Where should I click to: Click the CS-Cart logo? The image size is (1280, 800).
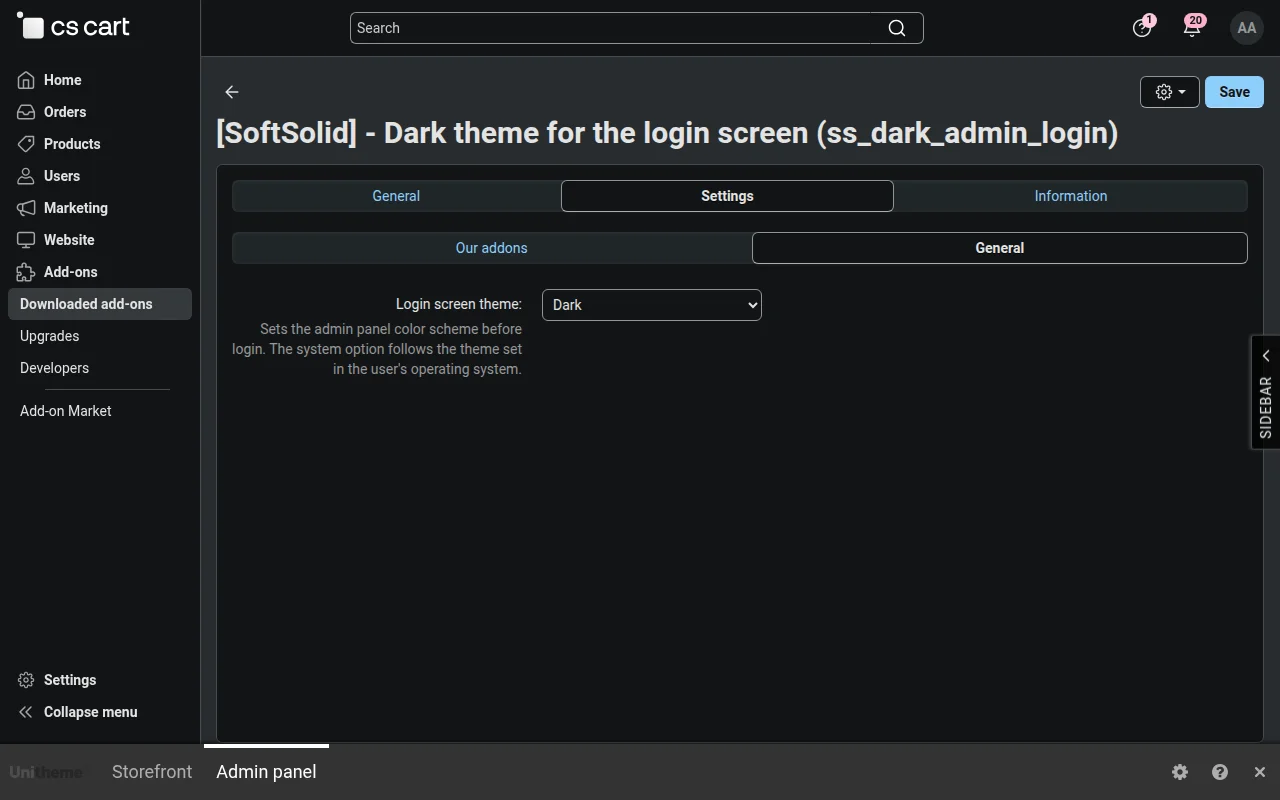point(73,27)
